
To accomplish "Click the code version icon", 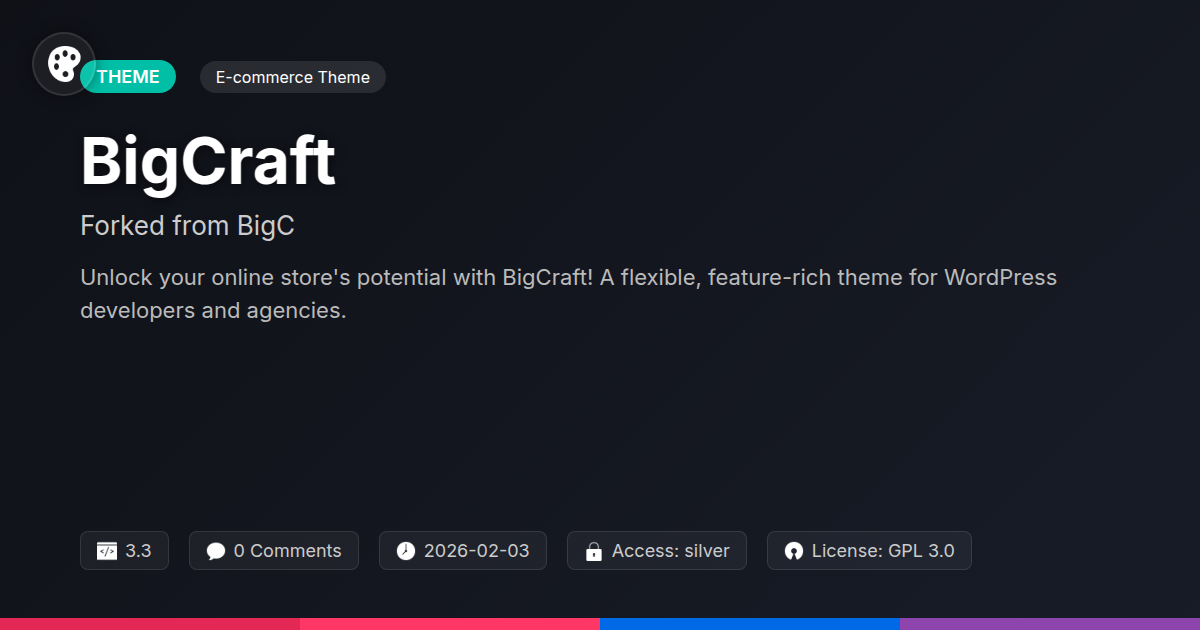I will pos(106,551).
